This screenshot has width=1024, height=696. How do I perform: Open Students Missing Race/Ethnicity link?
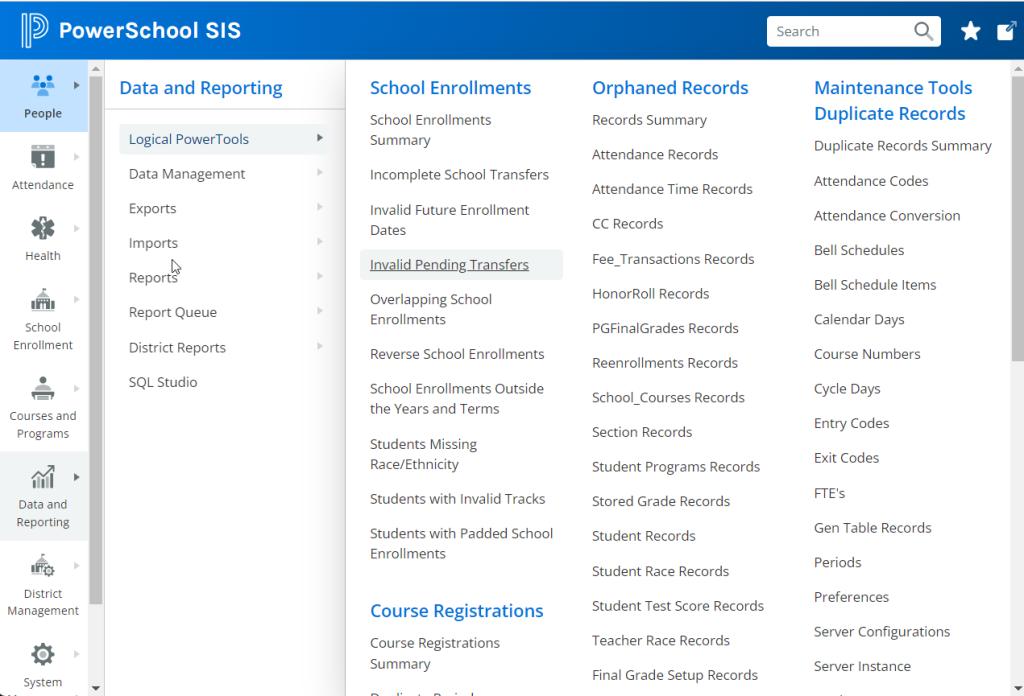coord(423,454)
